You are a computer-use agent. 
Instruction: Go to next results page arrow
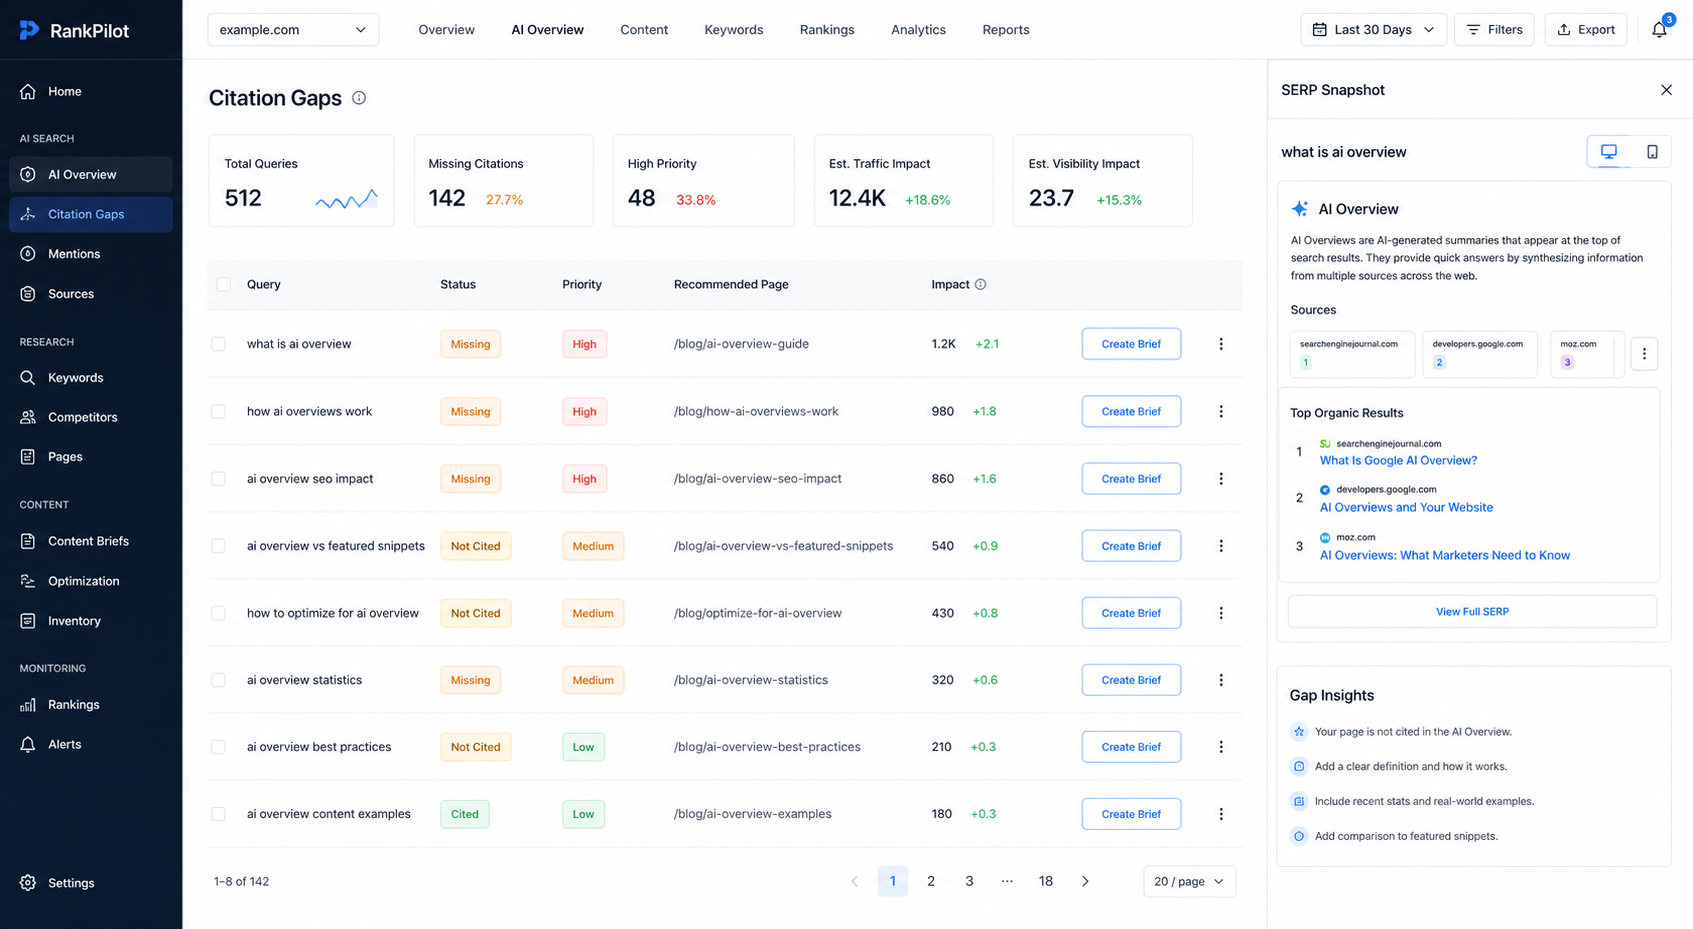(1085, 881)
